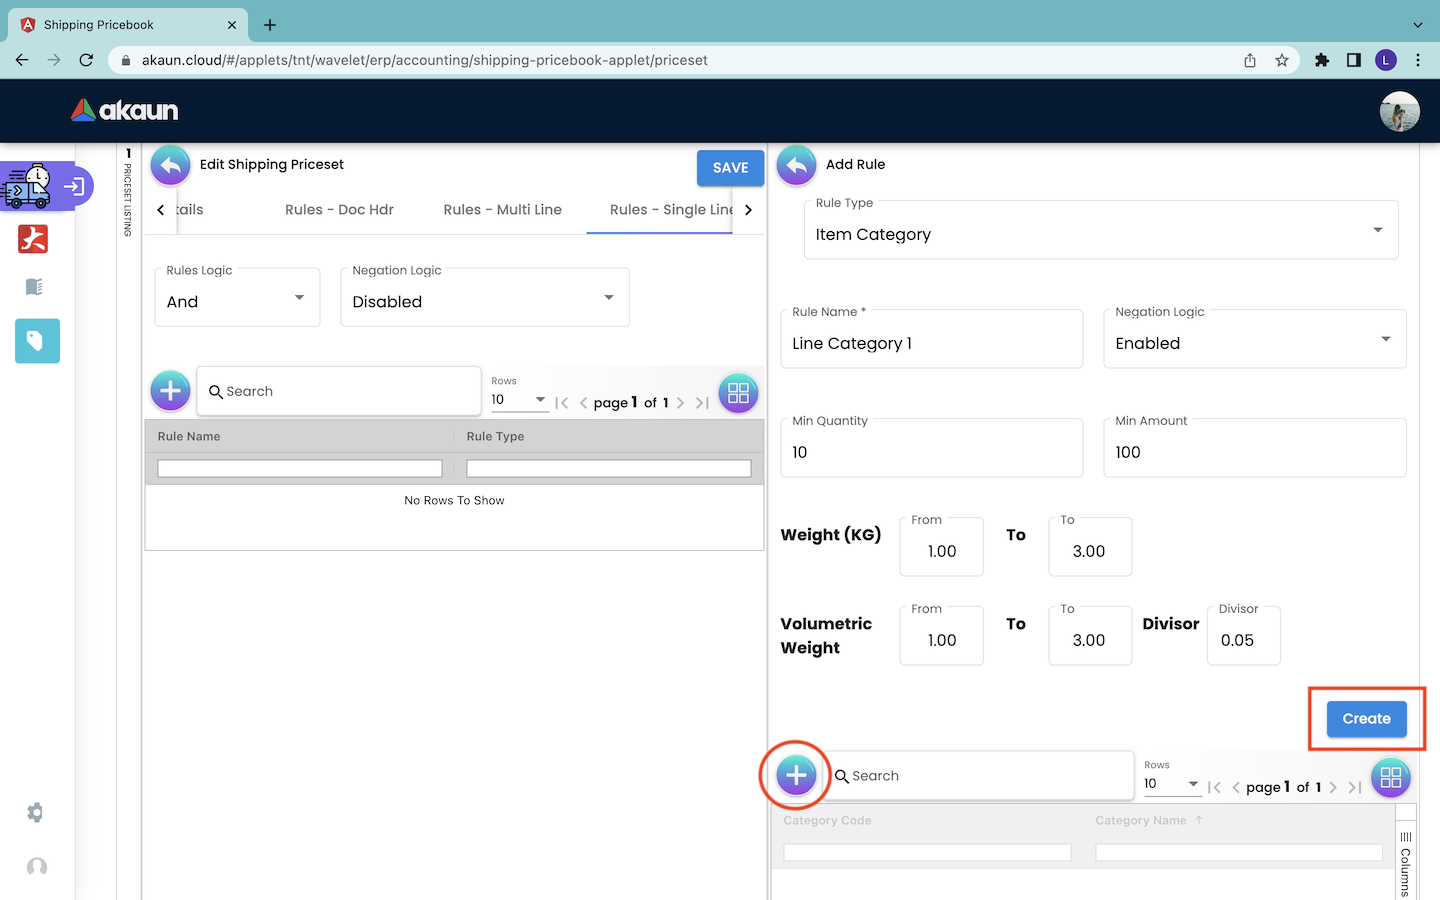Expand the Rule Type dropdown
Viewport: 1440px width, 900px height.
(x=1100, y=234)
